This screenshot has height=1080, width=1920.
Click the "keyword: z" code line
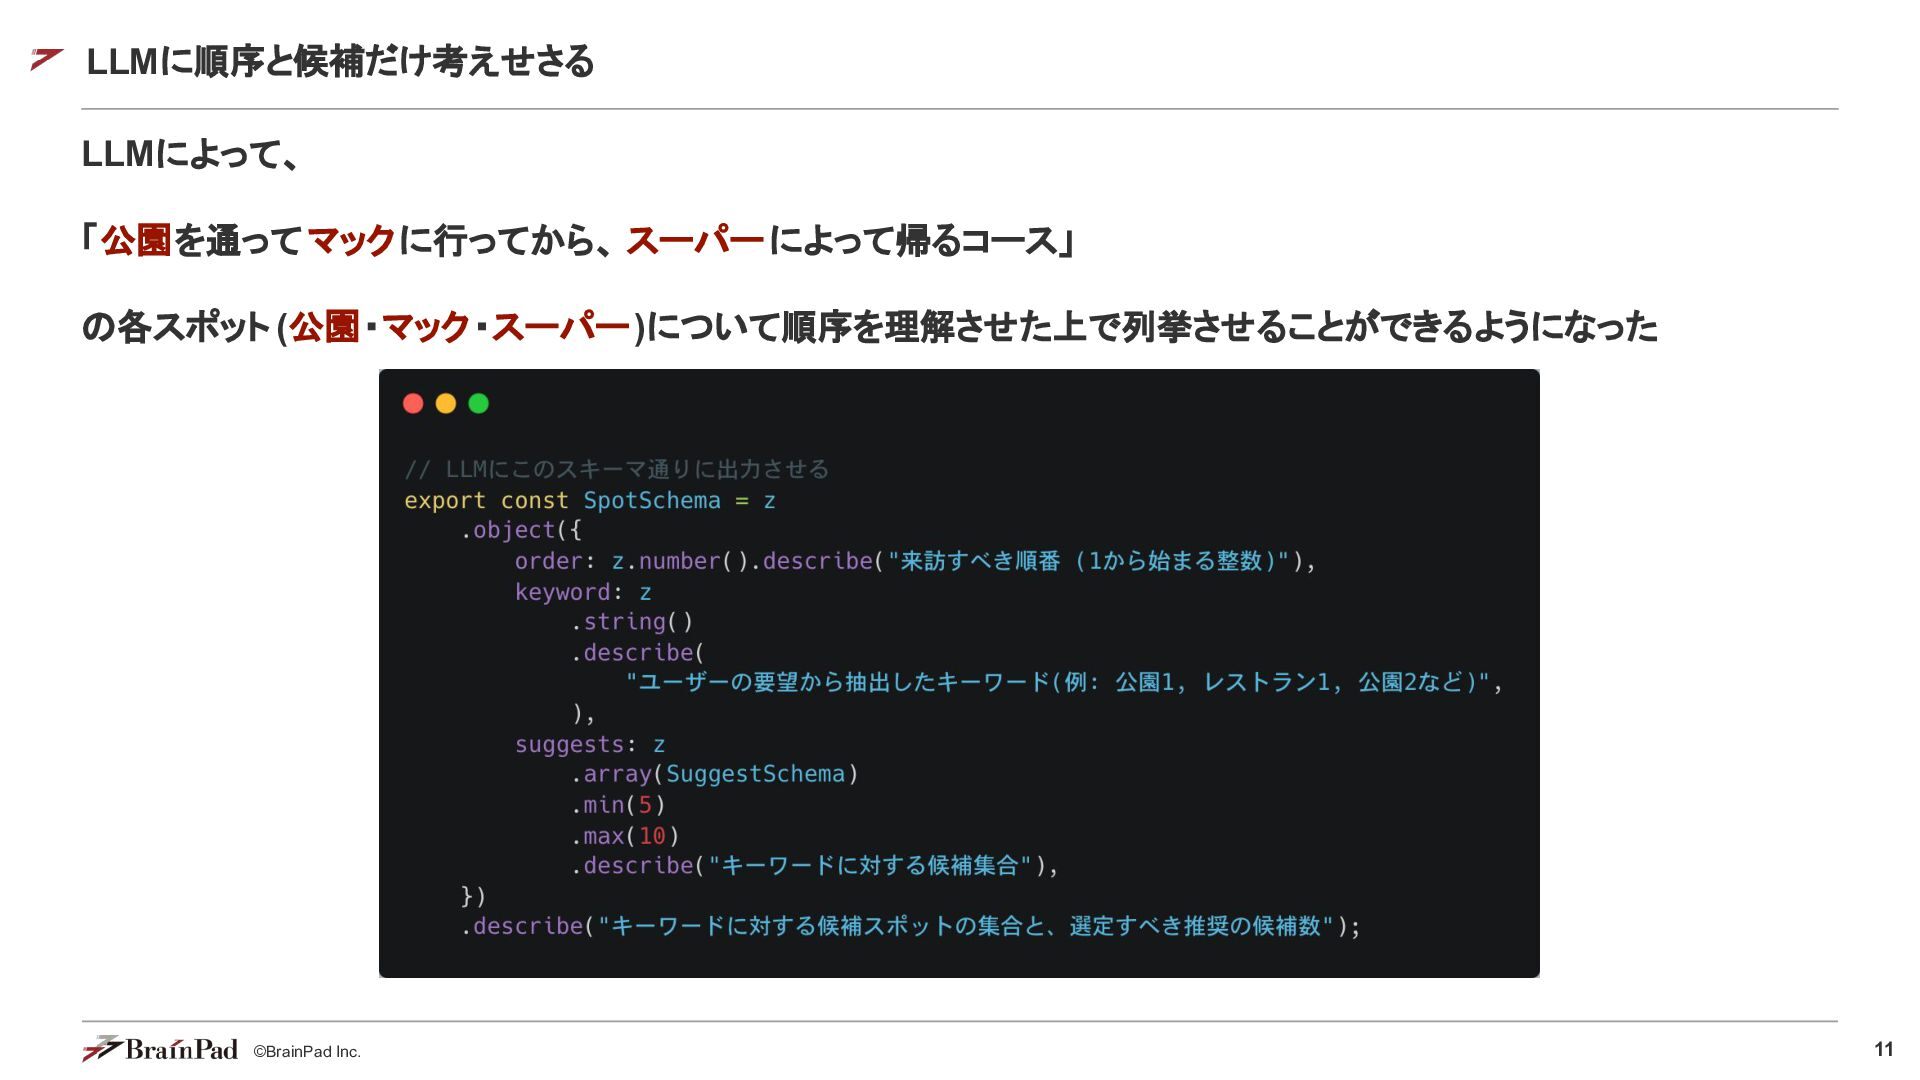pos(583,592)
